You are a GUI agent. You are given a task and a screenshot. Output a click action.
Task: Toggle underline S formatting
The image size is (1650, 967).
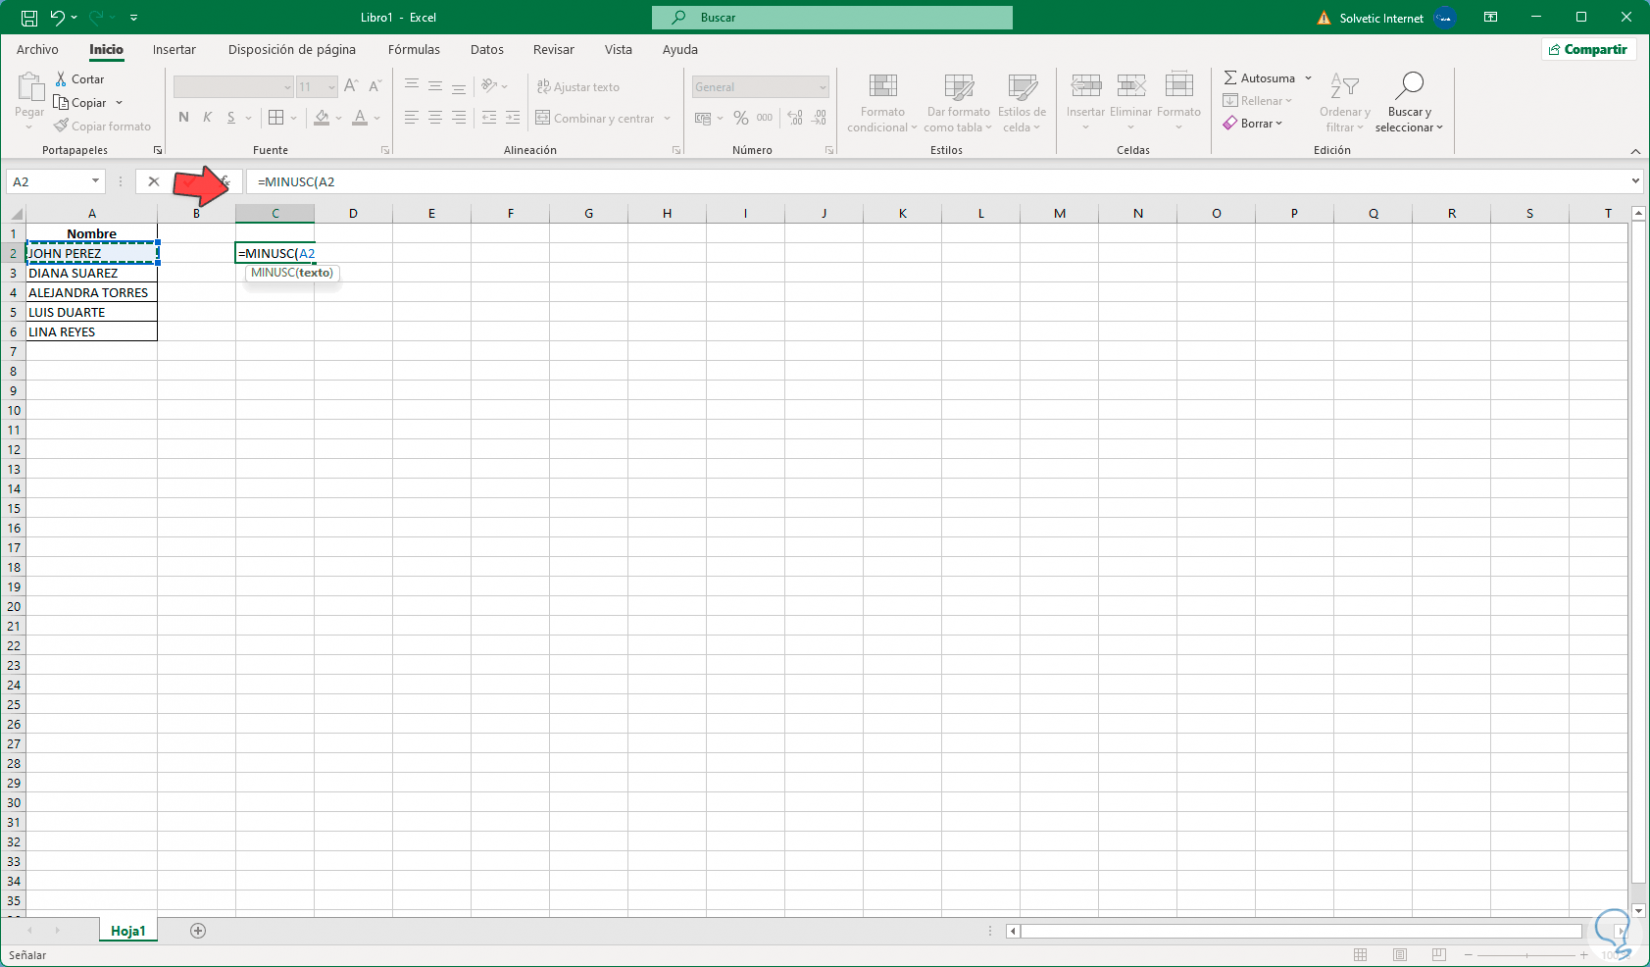[x=231, y=118]
